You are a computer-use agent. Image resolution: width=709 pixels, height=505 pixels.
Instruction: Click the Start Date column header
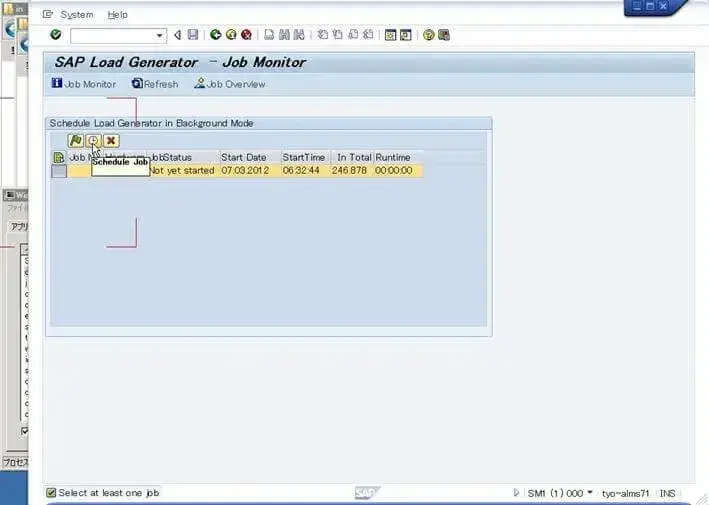(x=250, y=157)
